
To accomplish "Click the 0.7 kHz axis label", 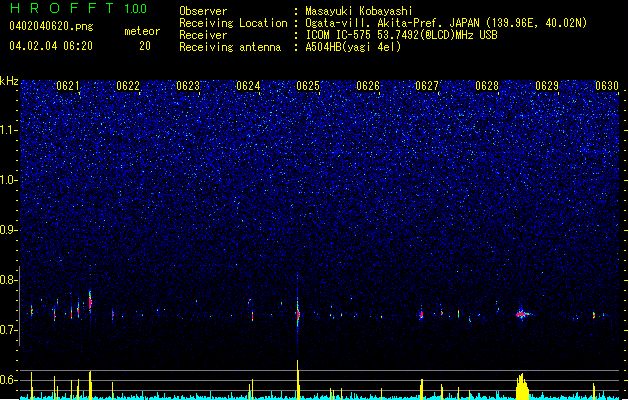I will [x=8, y=330].
